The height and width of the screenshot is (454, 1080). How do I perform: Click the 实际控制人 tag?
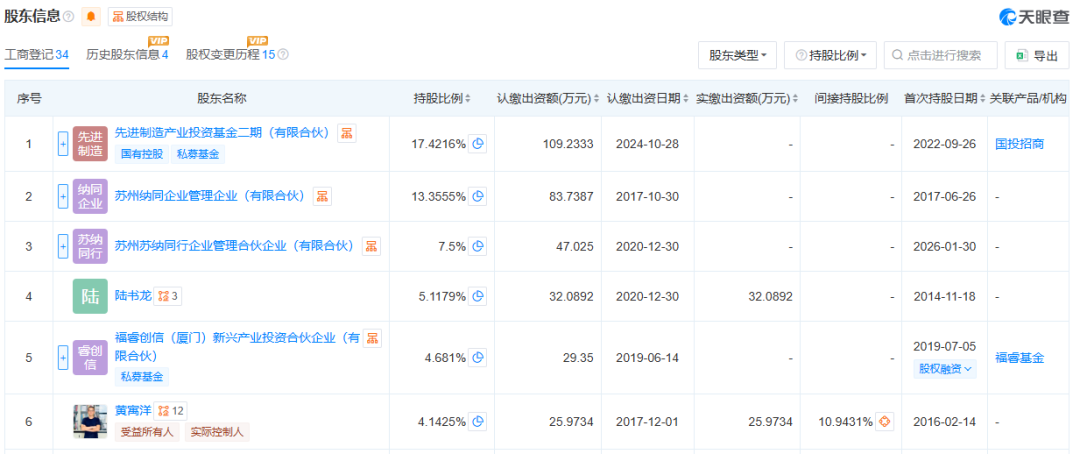[217, 432]
